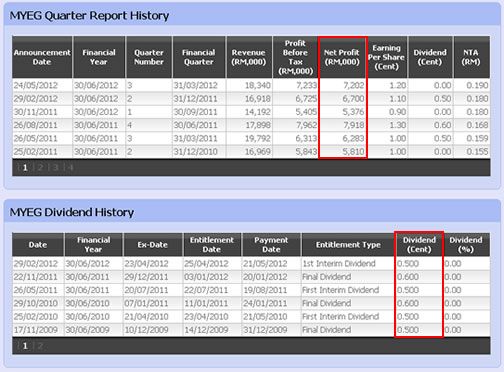Select announcement date 30/11/2011
Image resolution: width=504 pixels, height=372 pixels.
click(36, 112)
